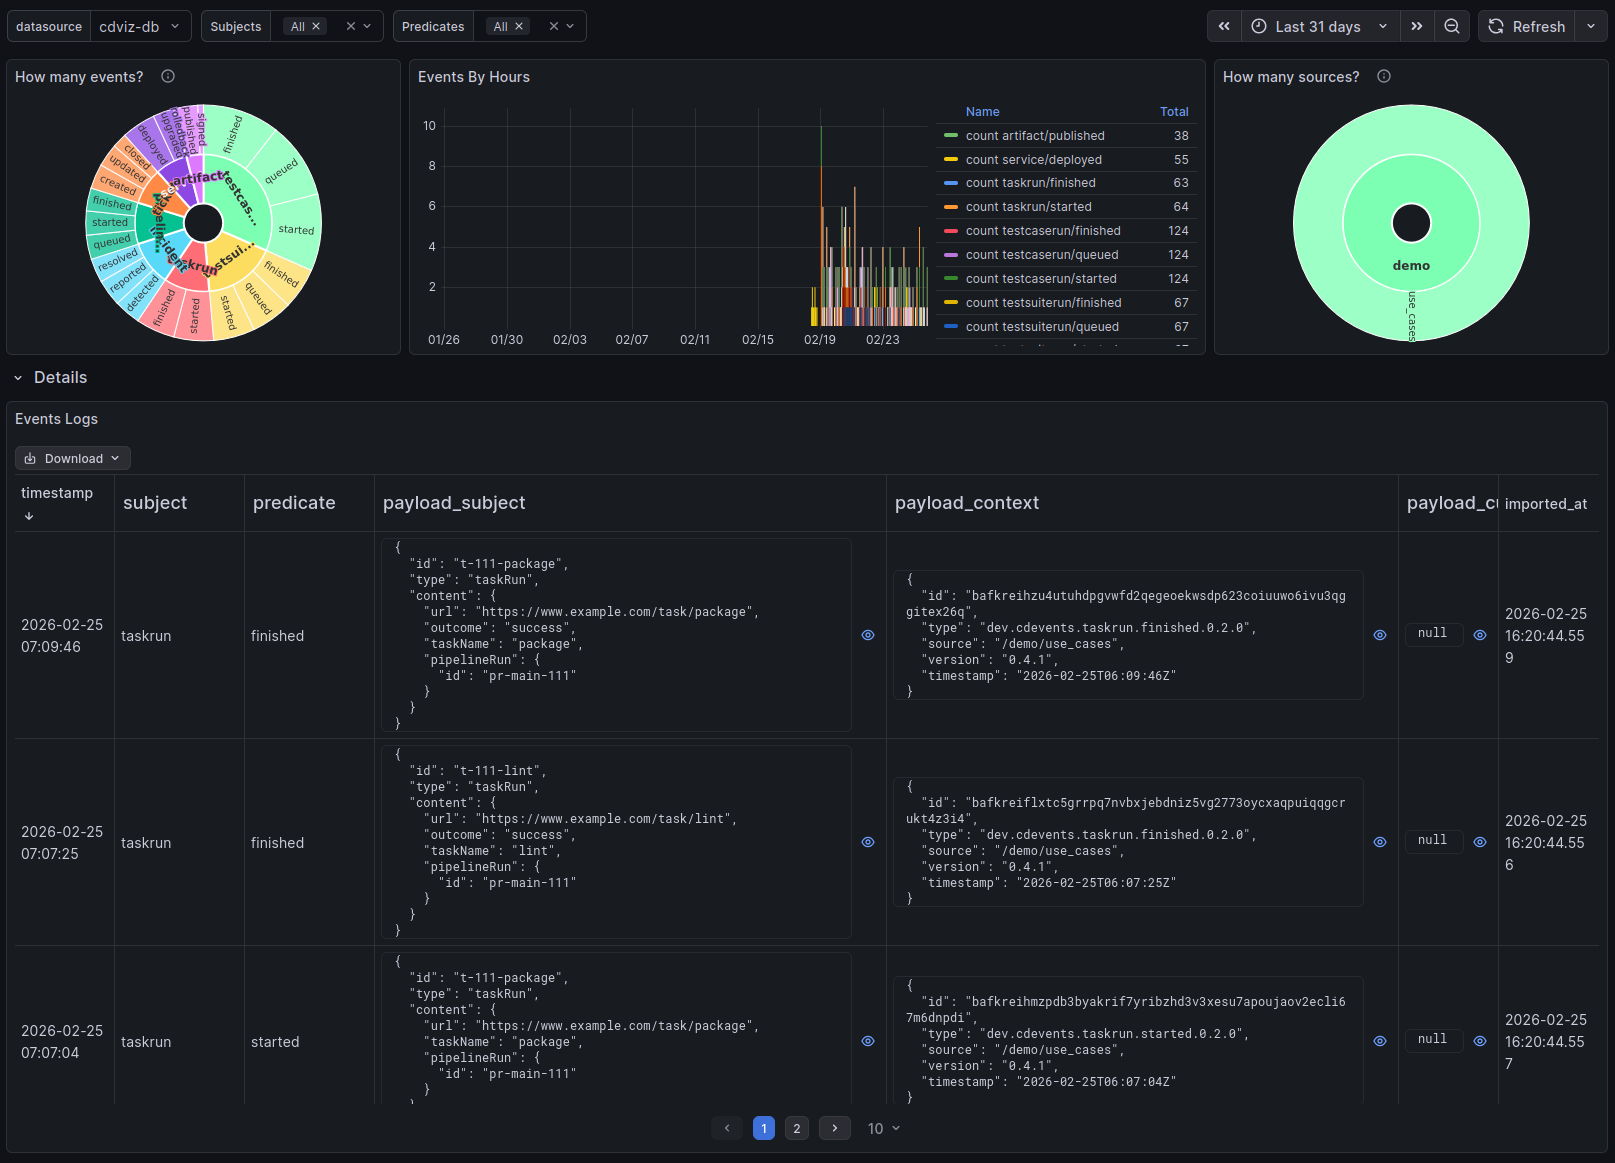Screen dimensions: 1615x1163
Task: Select page 1 of the table
Action: [764, 1128]
